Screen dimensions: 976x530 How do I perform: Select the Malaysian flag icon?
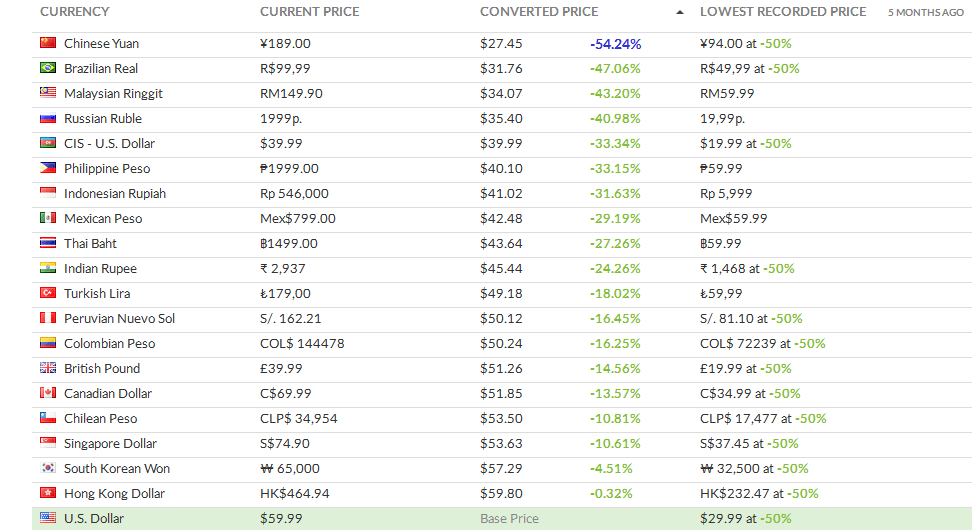(x=48, y=92)
